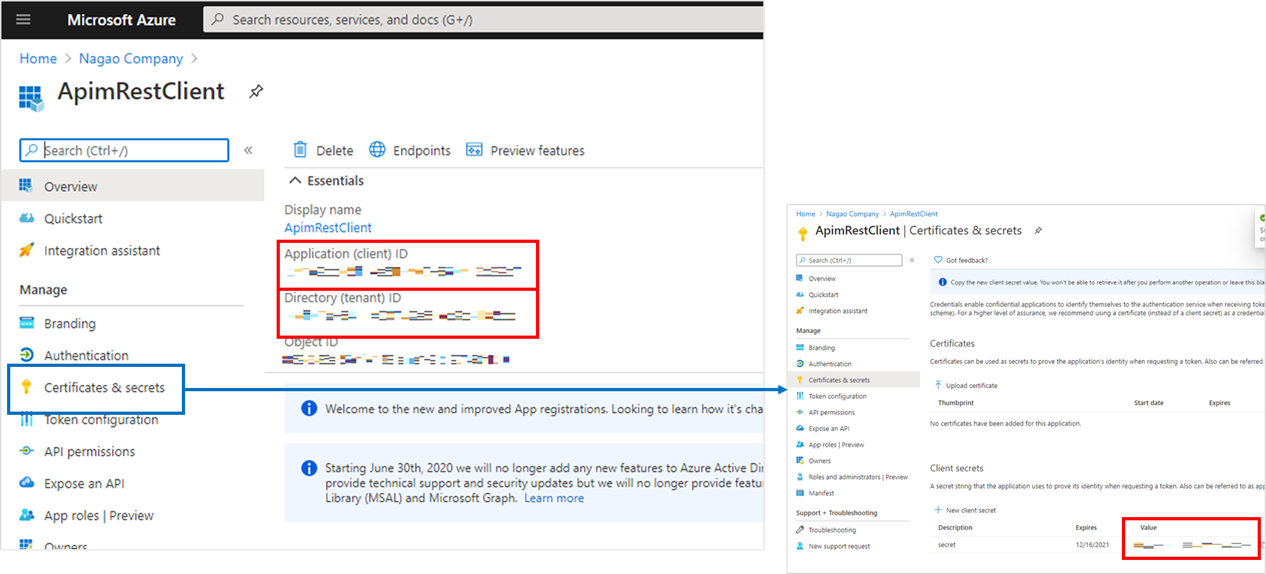Collapse the Essentials section
This screenshot has height=574, width=1266.
pyautogui.click(x=326, y=181)
